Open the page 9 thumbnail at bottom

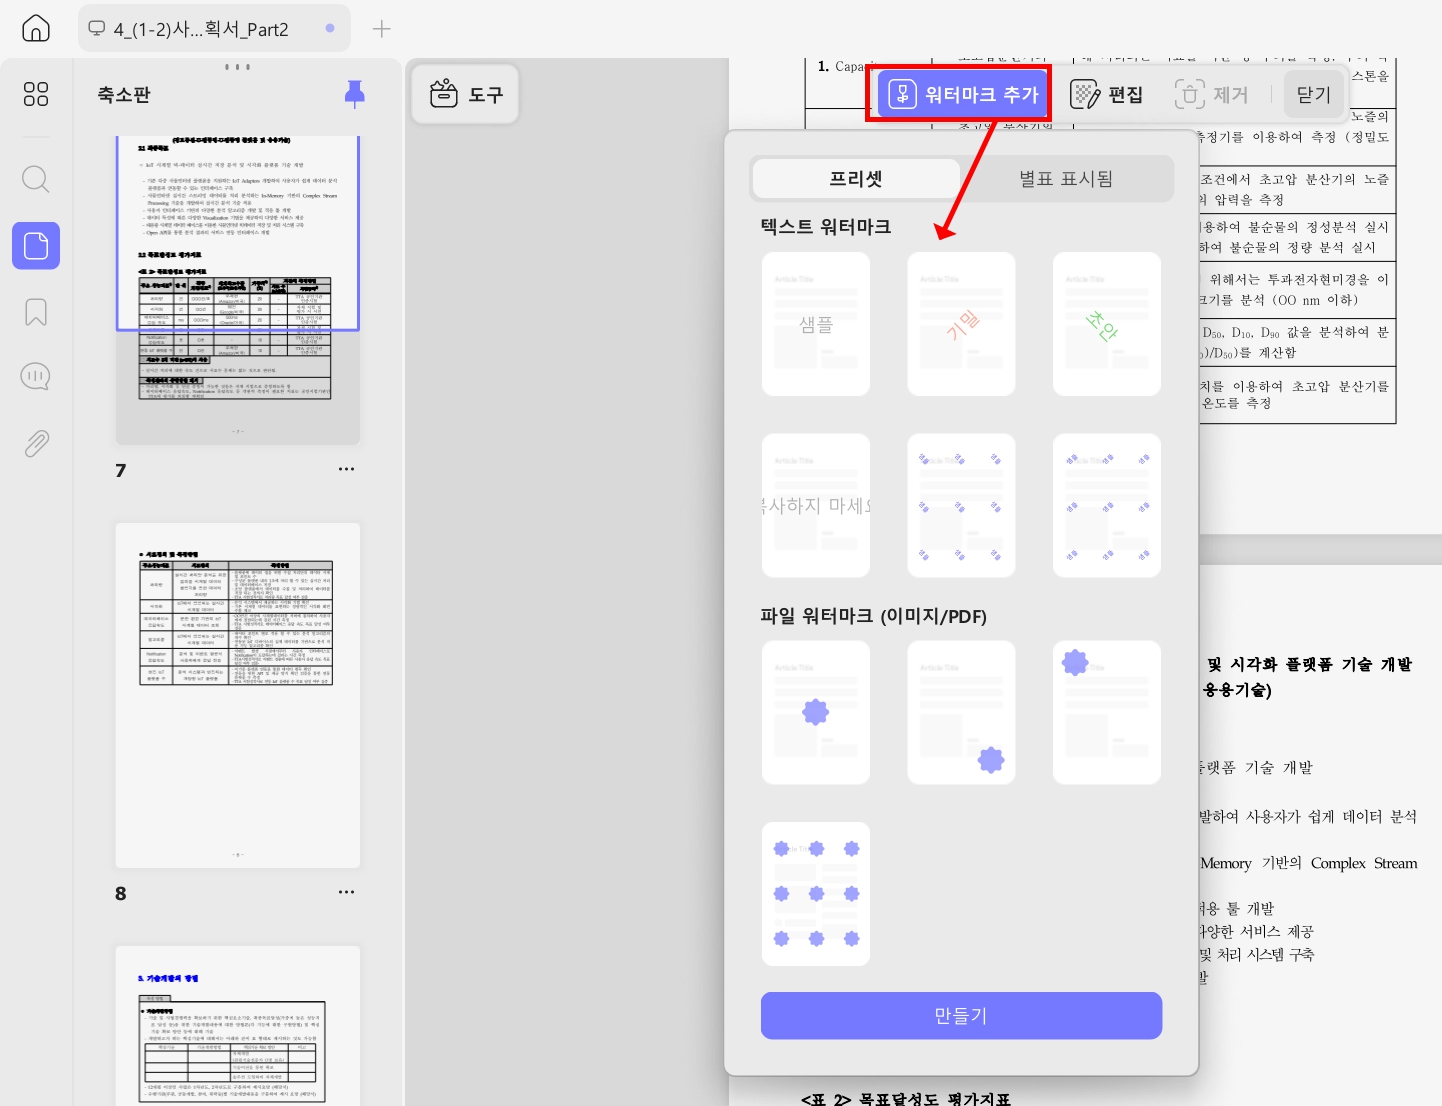click(238, 1026)
